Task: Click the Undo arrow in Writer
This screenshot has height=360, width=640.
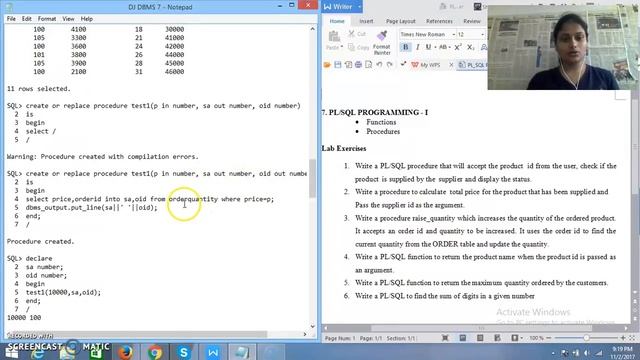Action: pos(379,65)
